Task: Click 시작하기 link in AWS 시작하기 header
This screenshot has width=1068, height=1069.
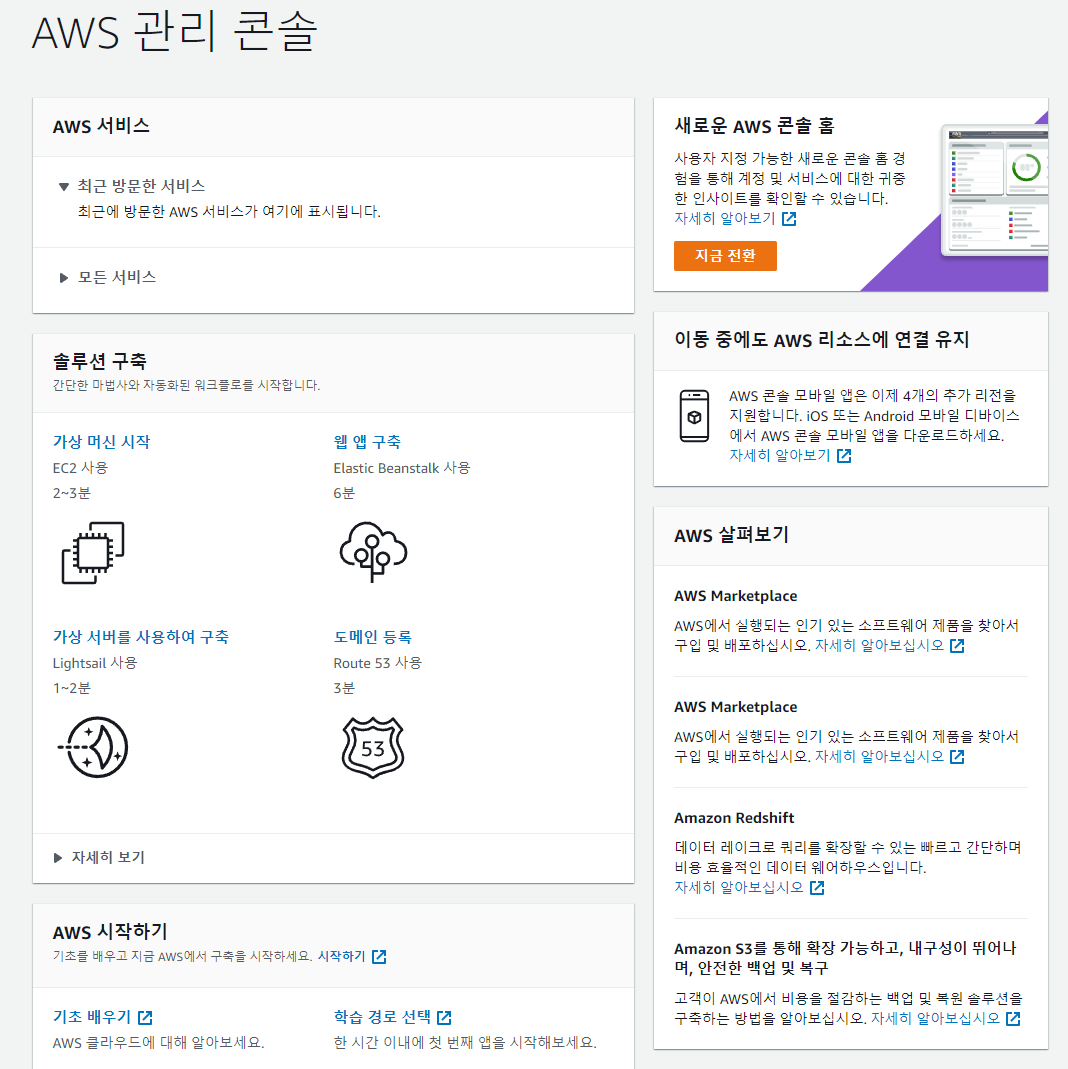Action: click(341, 957)
